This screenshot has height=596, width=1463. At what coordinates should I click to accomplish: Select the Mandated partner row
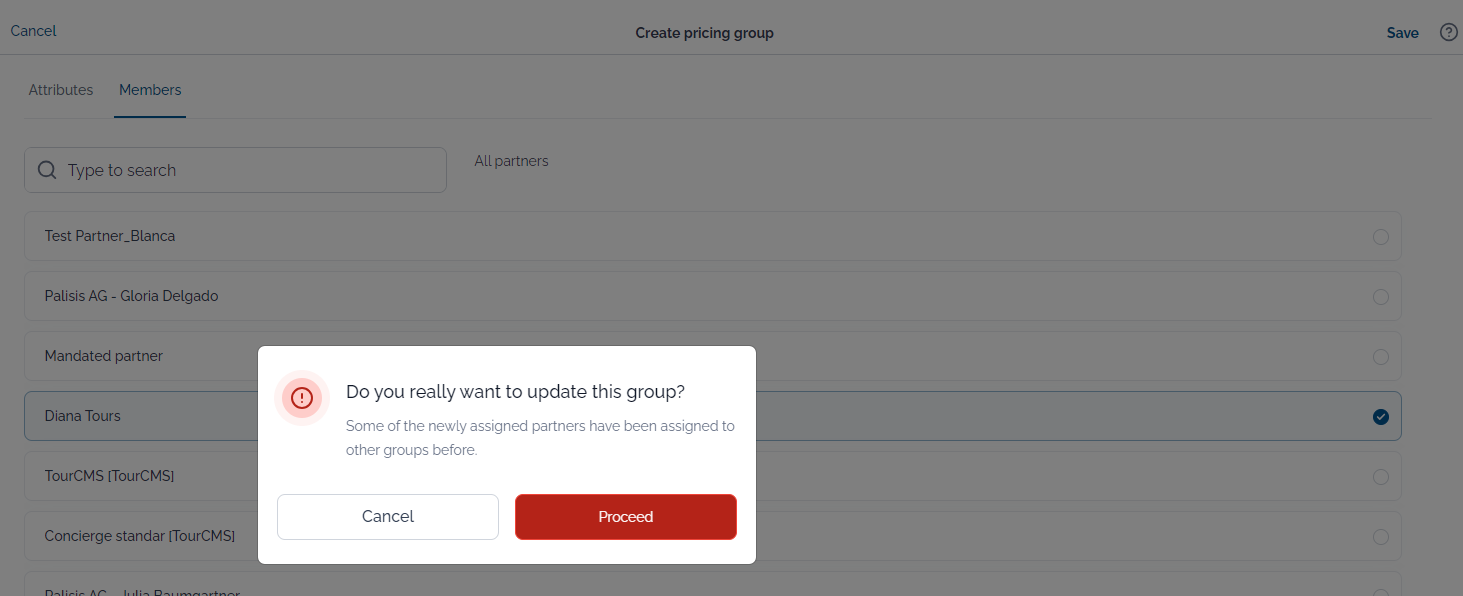(713, 356)
